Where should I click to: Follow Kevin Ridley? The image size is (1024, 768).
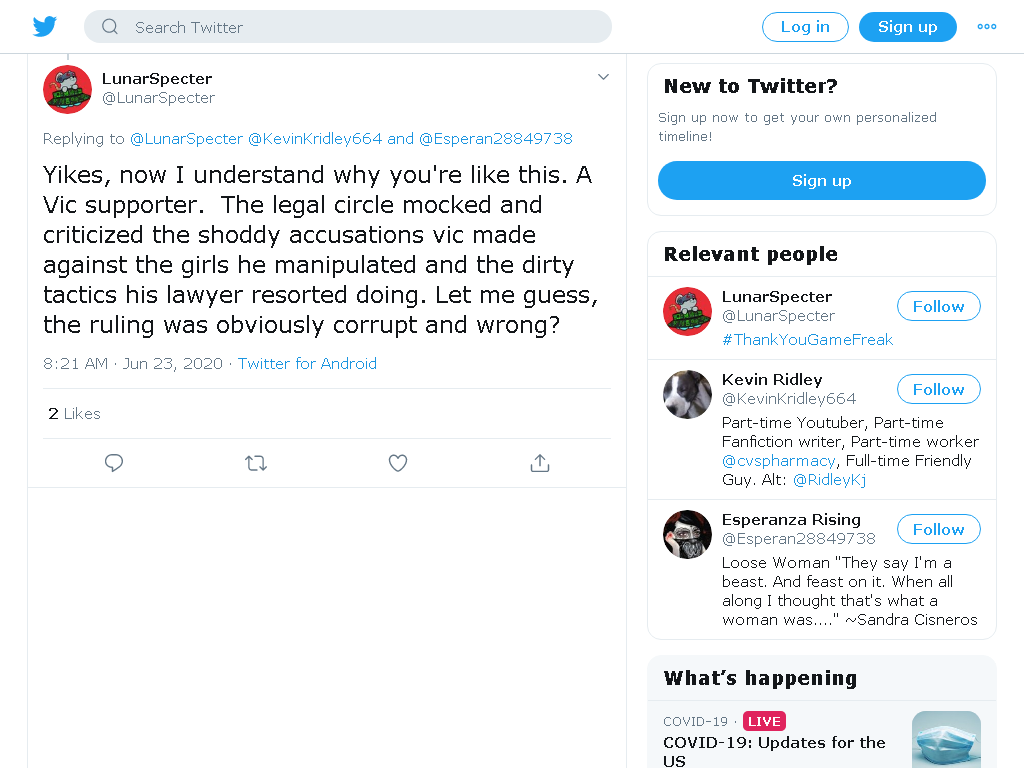[938, 389]
